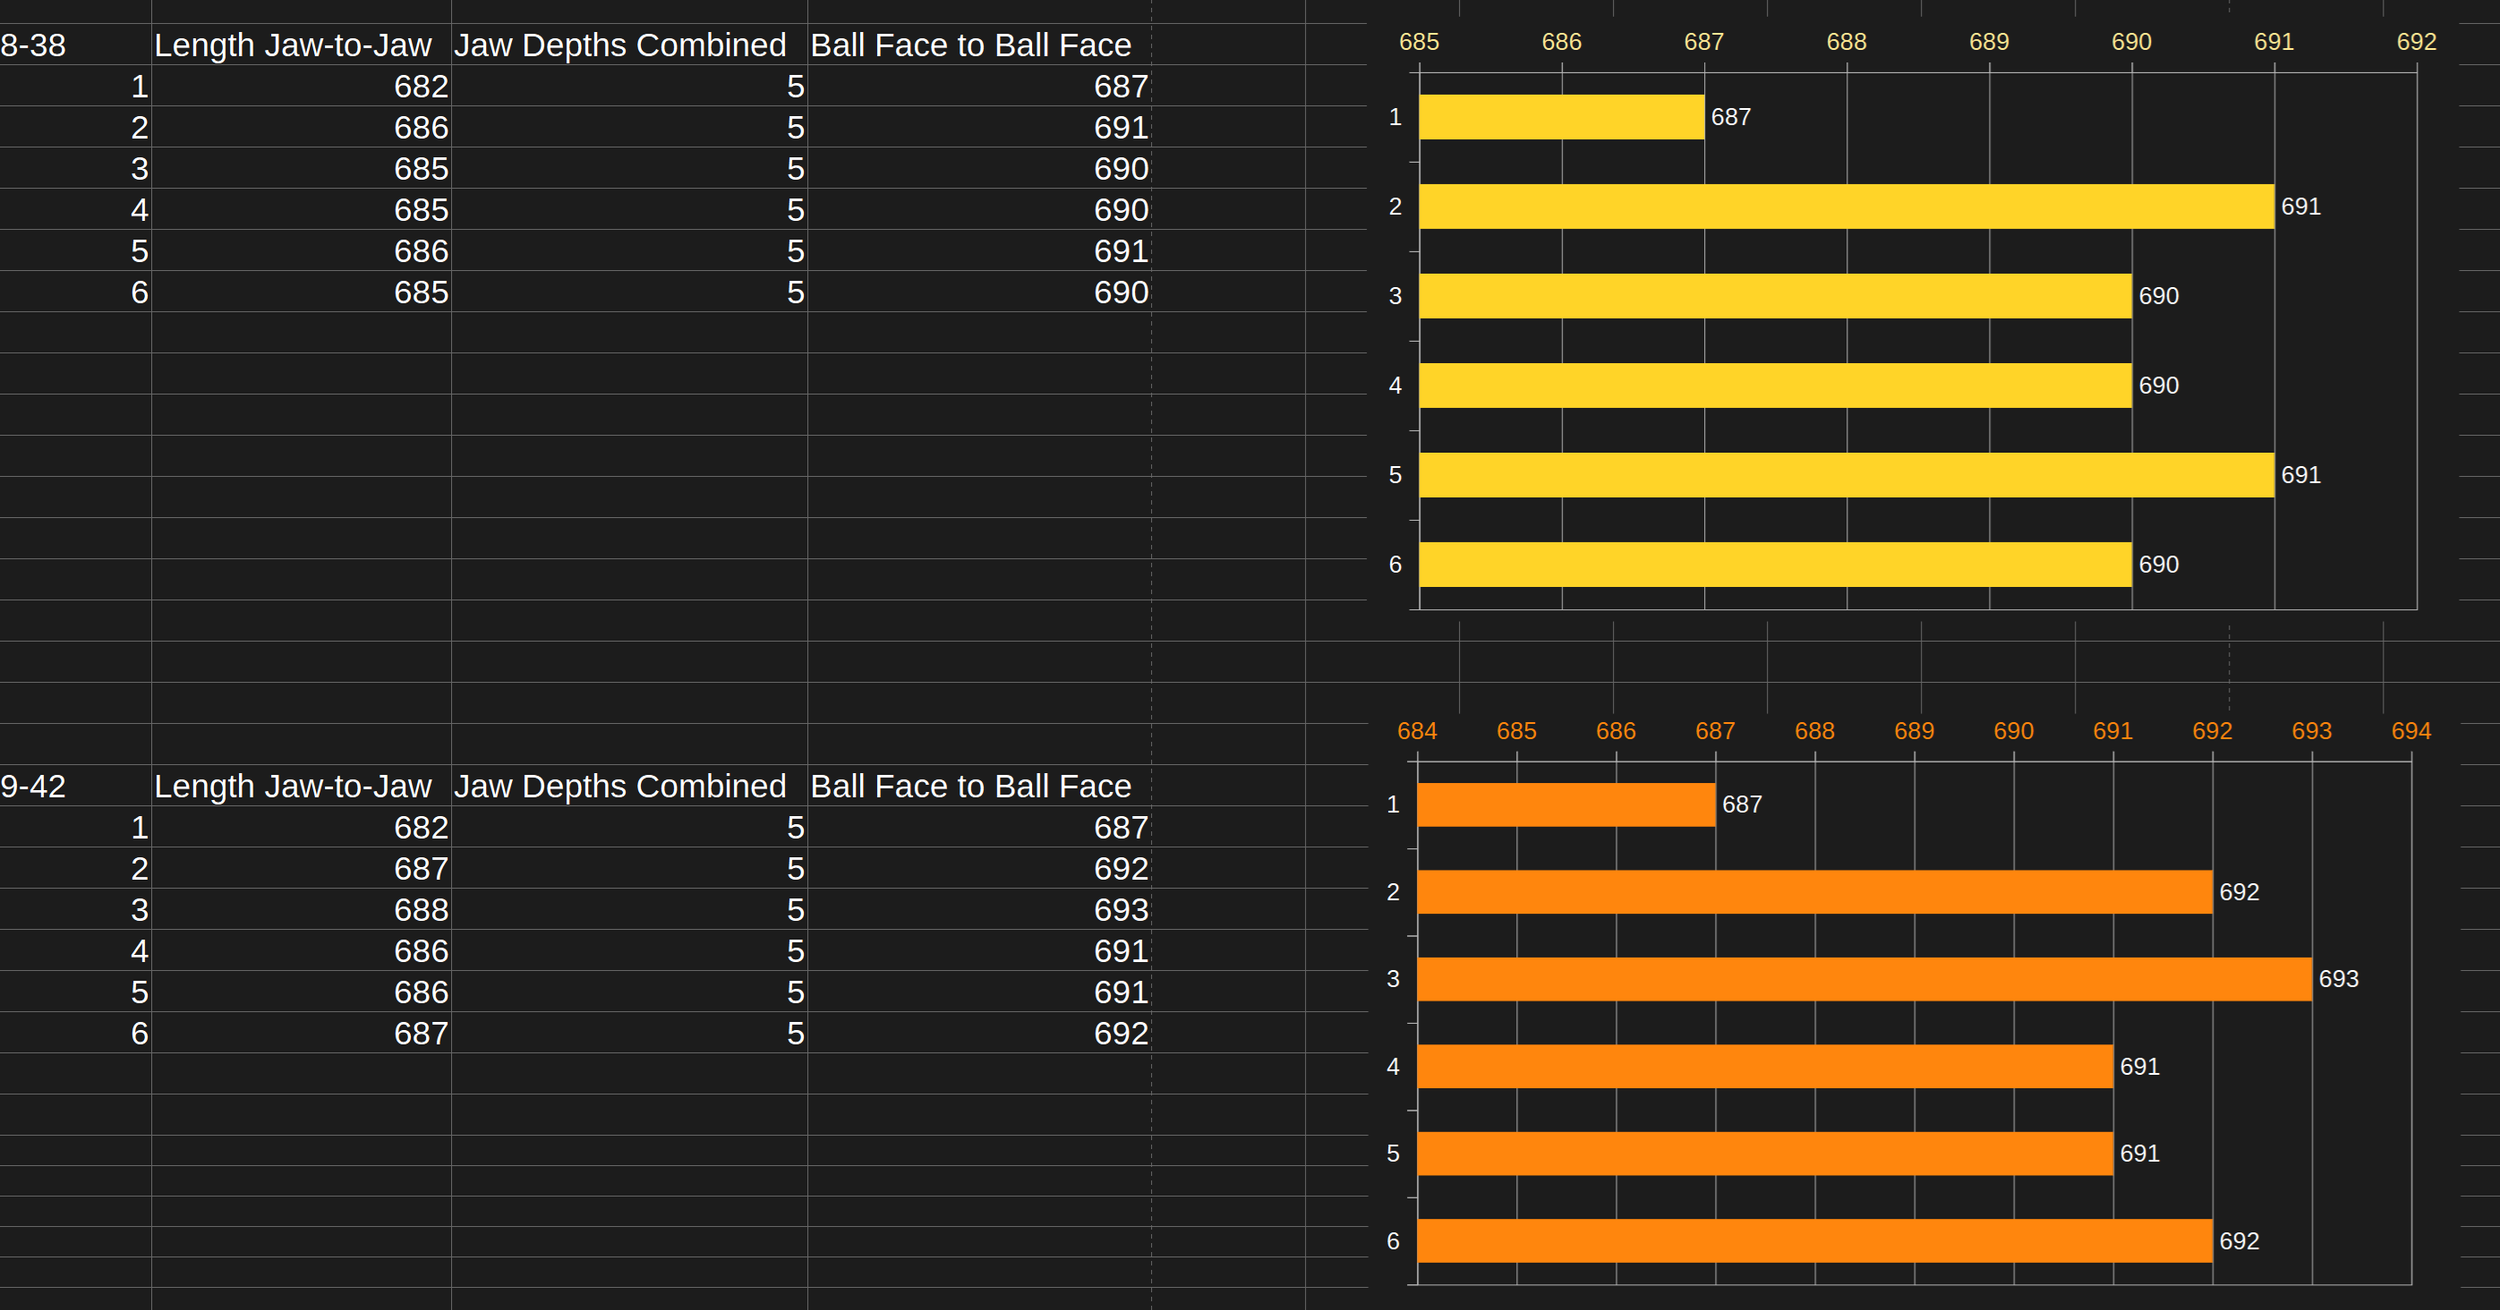Screen dimensions: 2500x1310
Task: Select the orange bar labeled 687
Action: (1566, 804)
